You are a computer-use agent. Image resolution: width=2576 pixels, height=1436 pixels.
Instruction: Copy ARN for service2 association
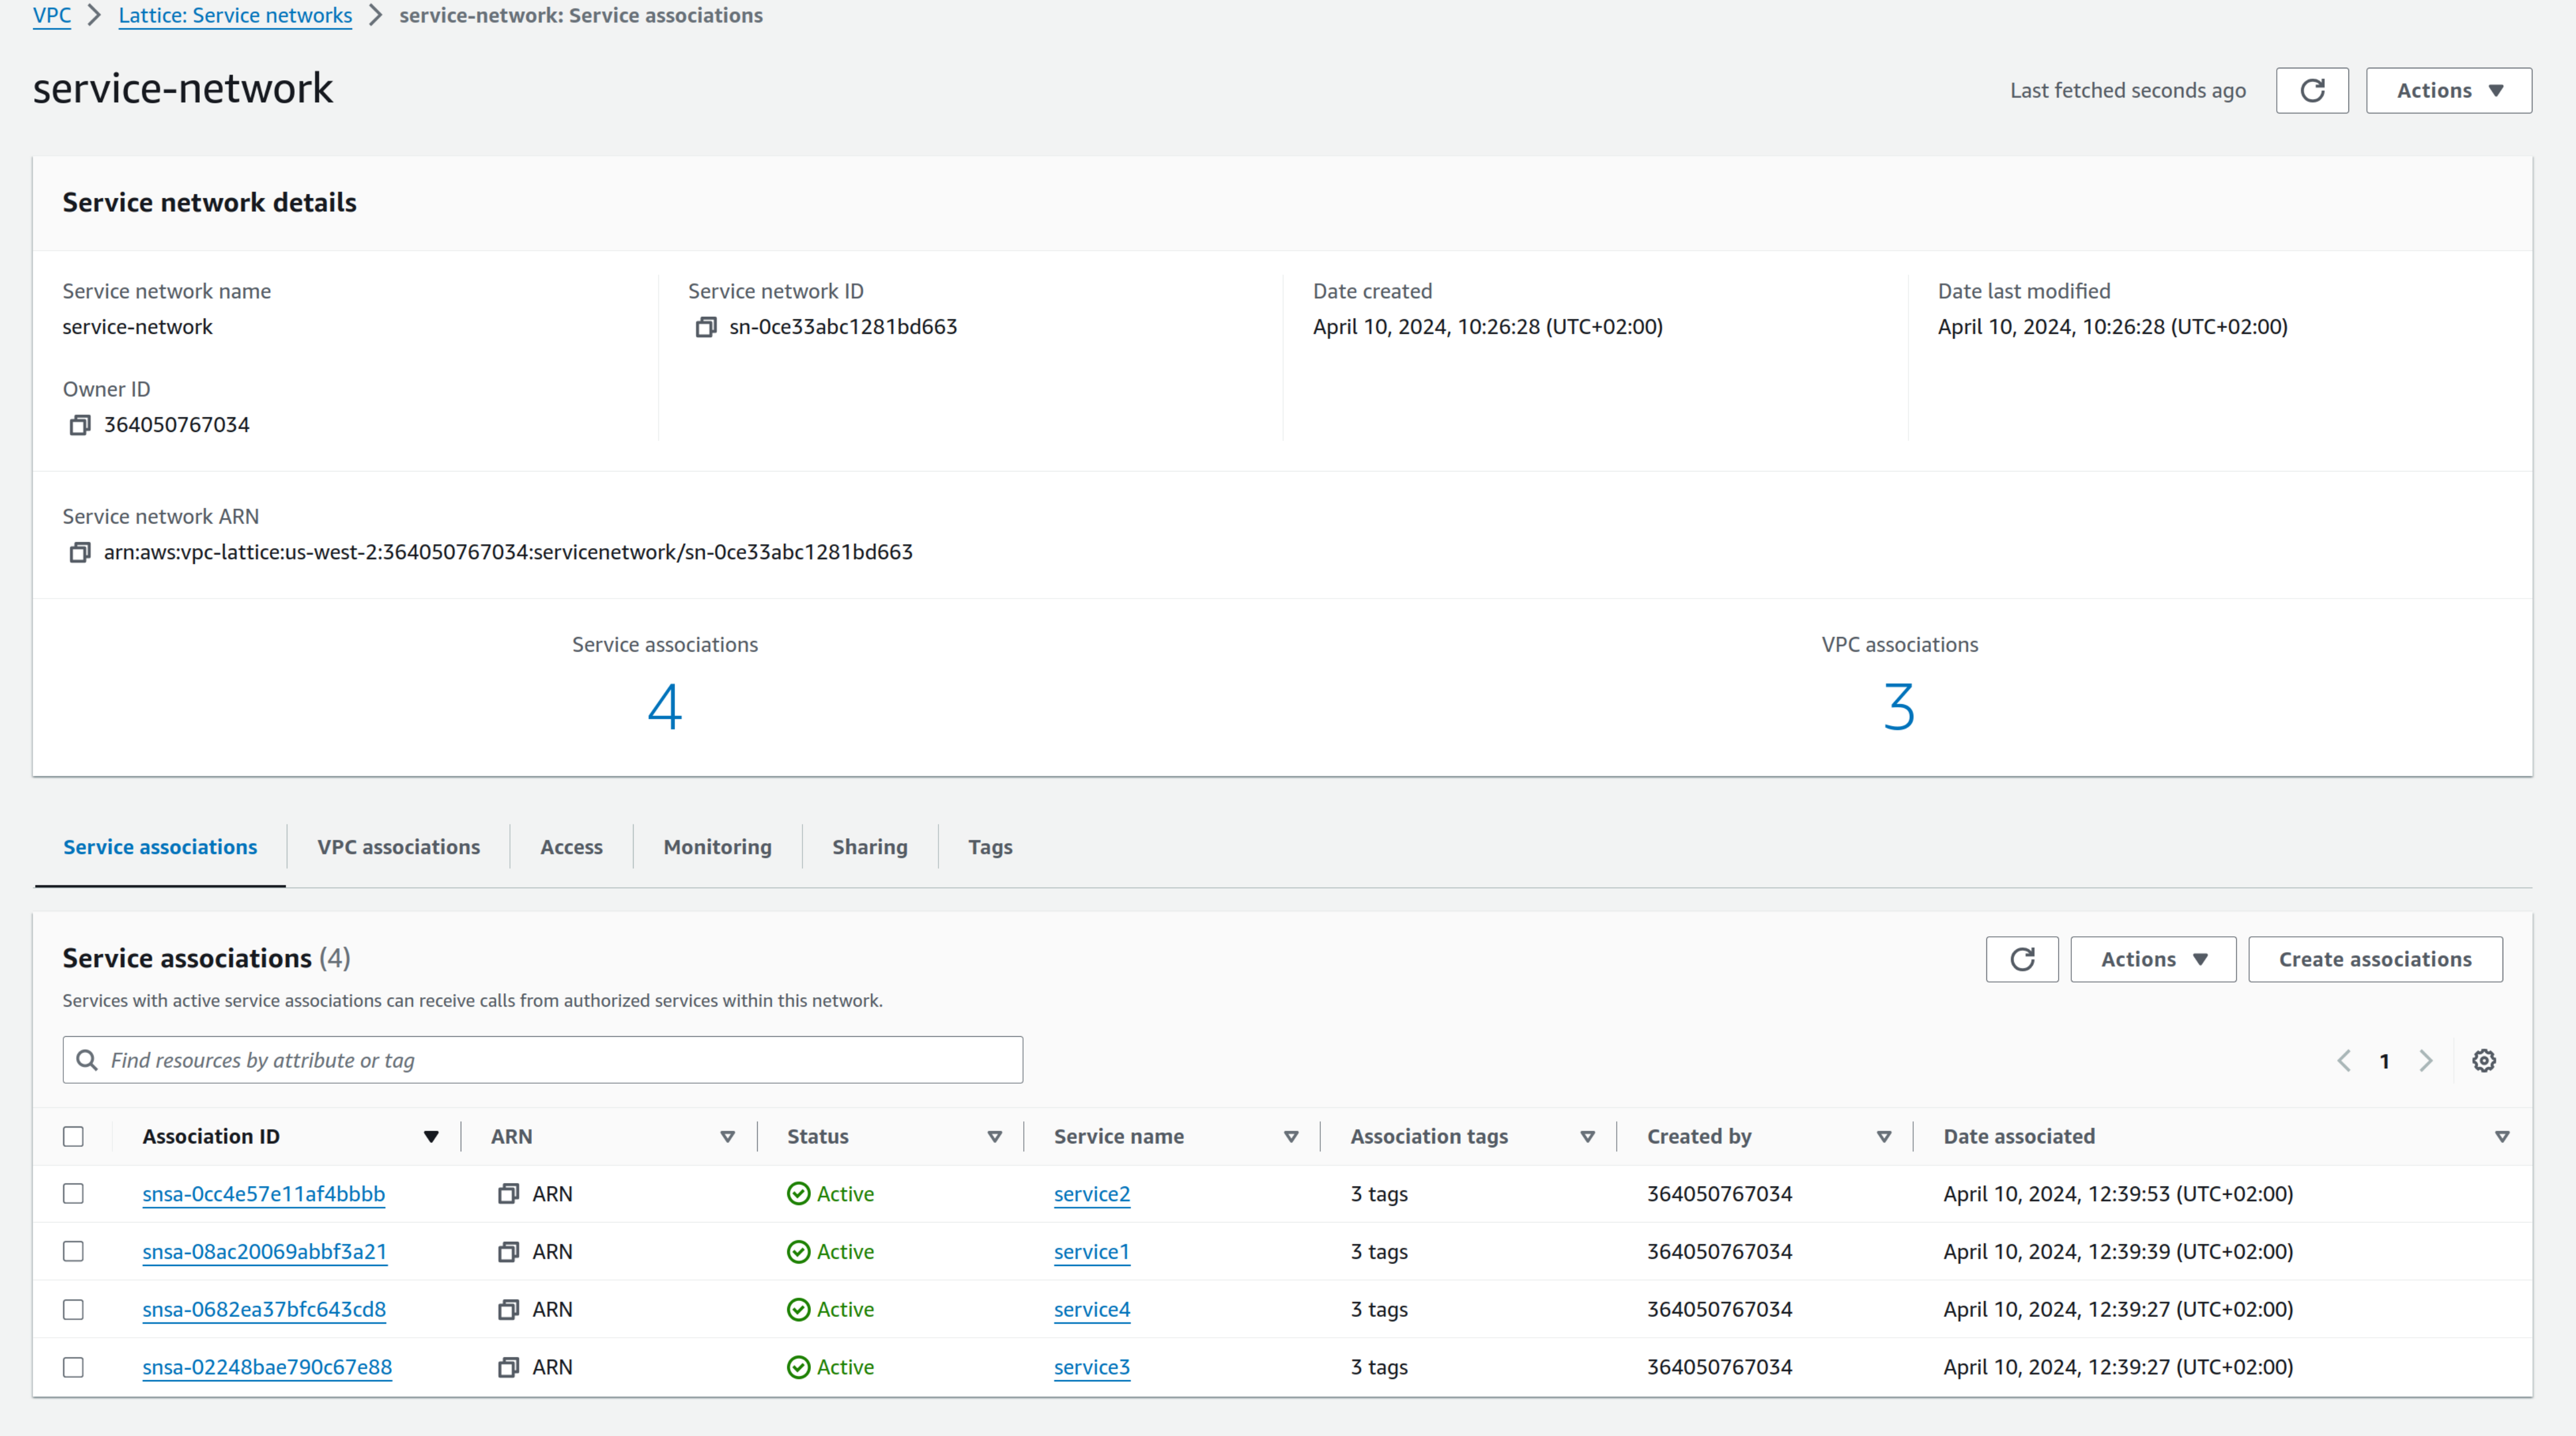click(508, 1194)
